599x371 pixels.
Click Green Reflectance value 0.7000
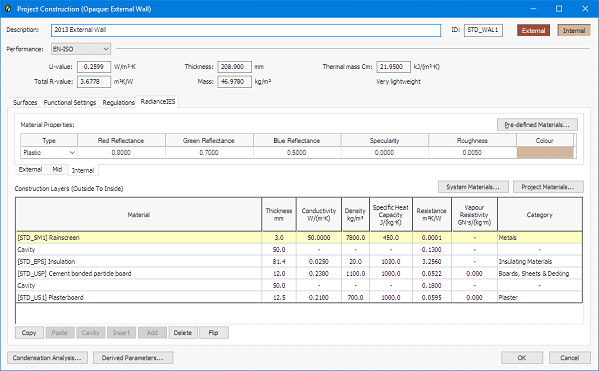[x=209, y=152]
